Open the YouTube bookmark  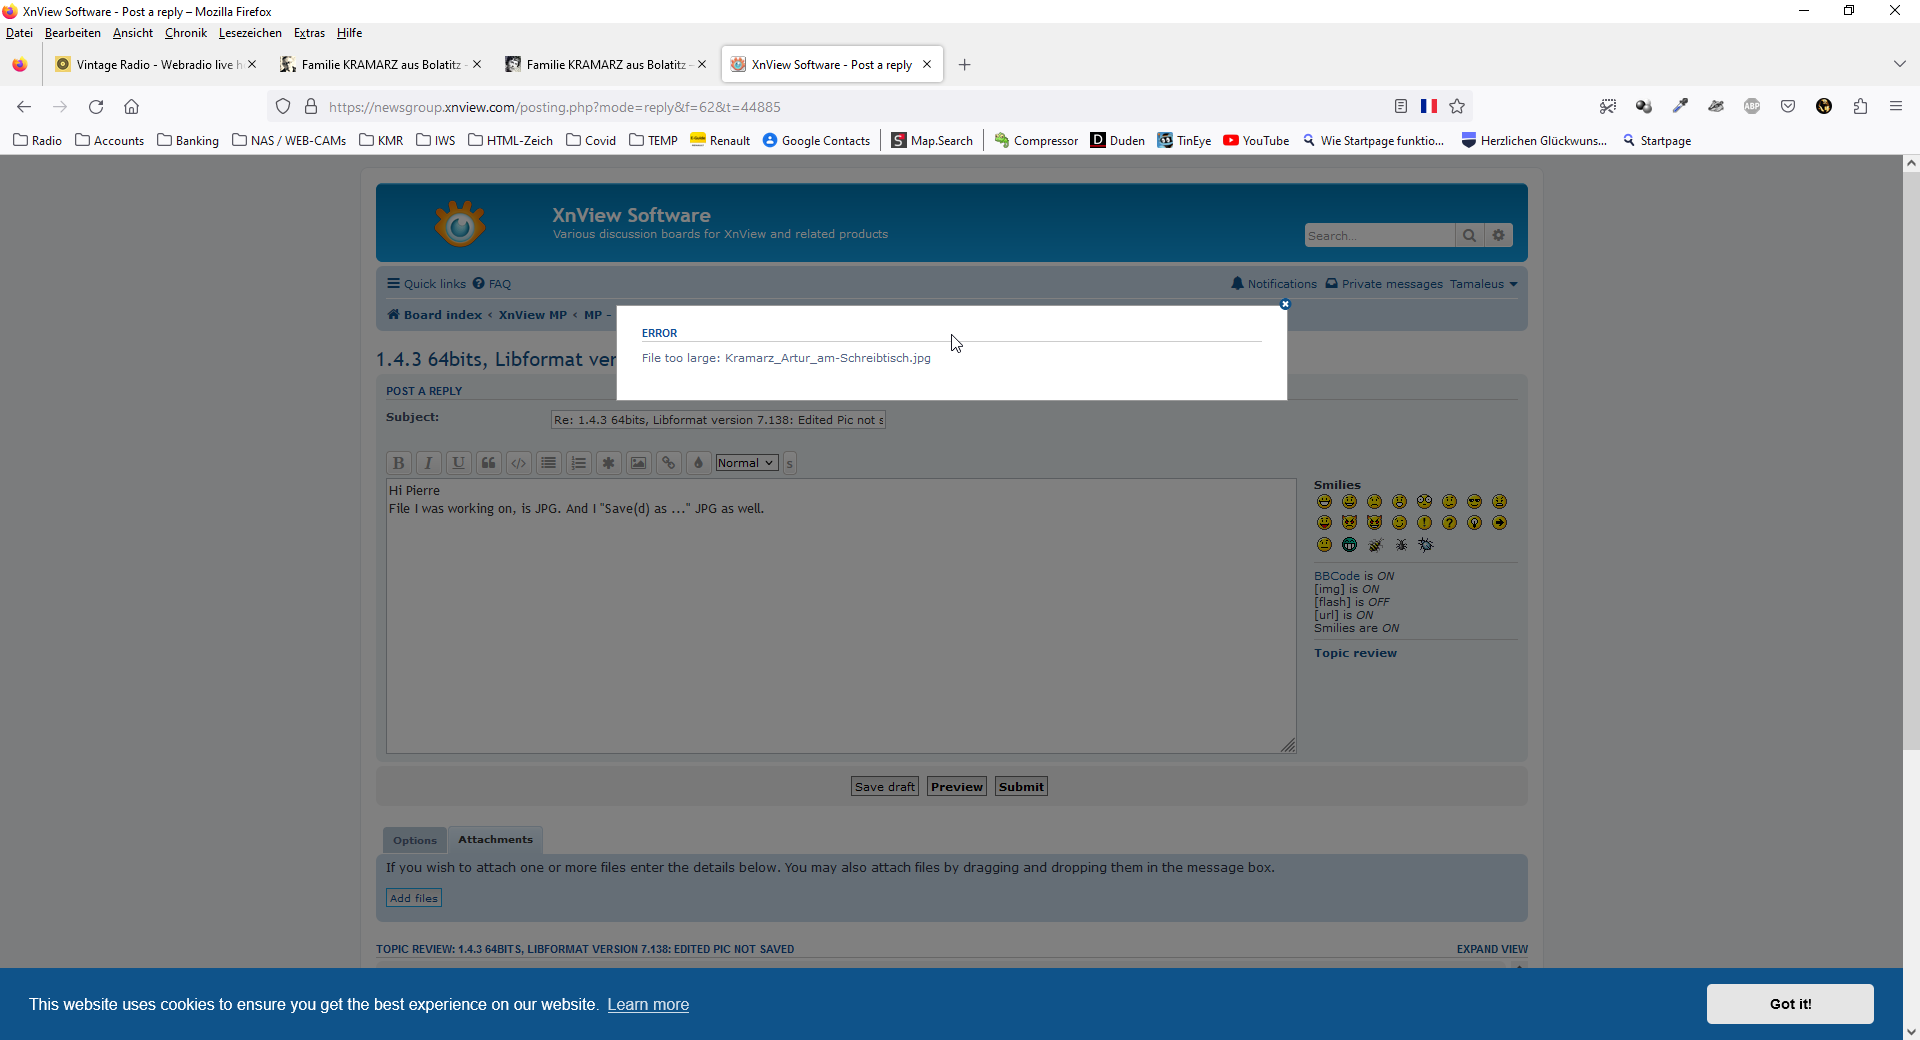coord(1256,141)
